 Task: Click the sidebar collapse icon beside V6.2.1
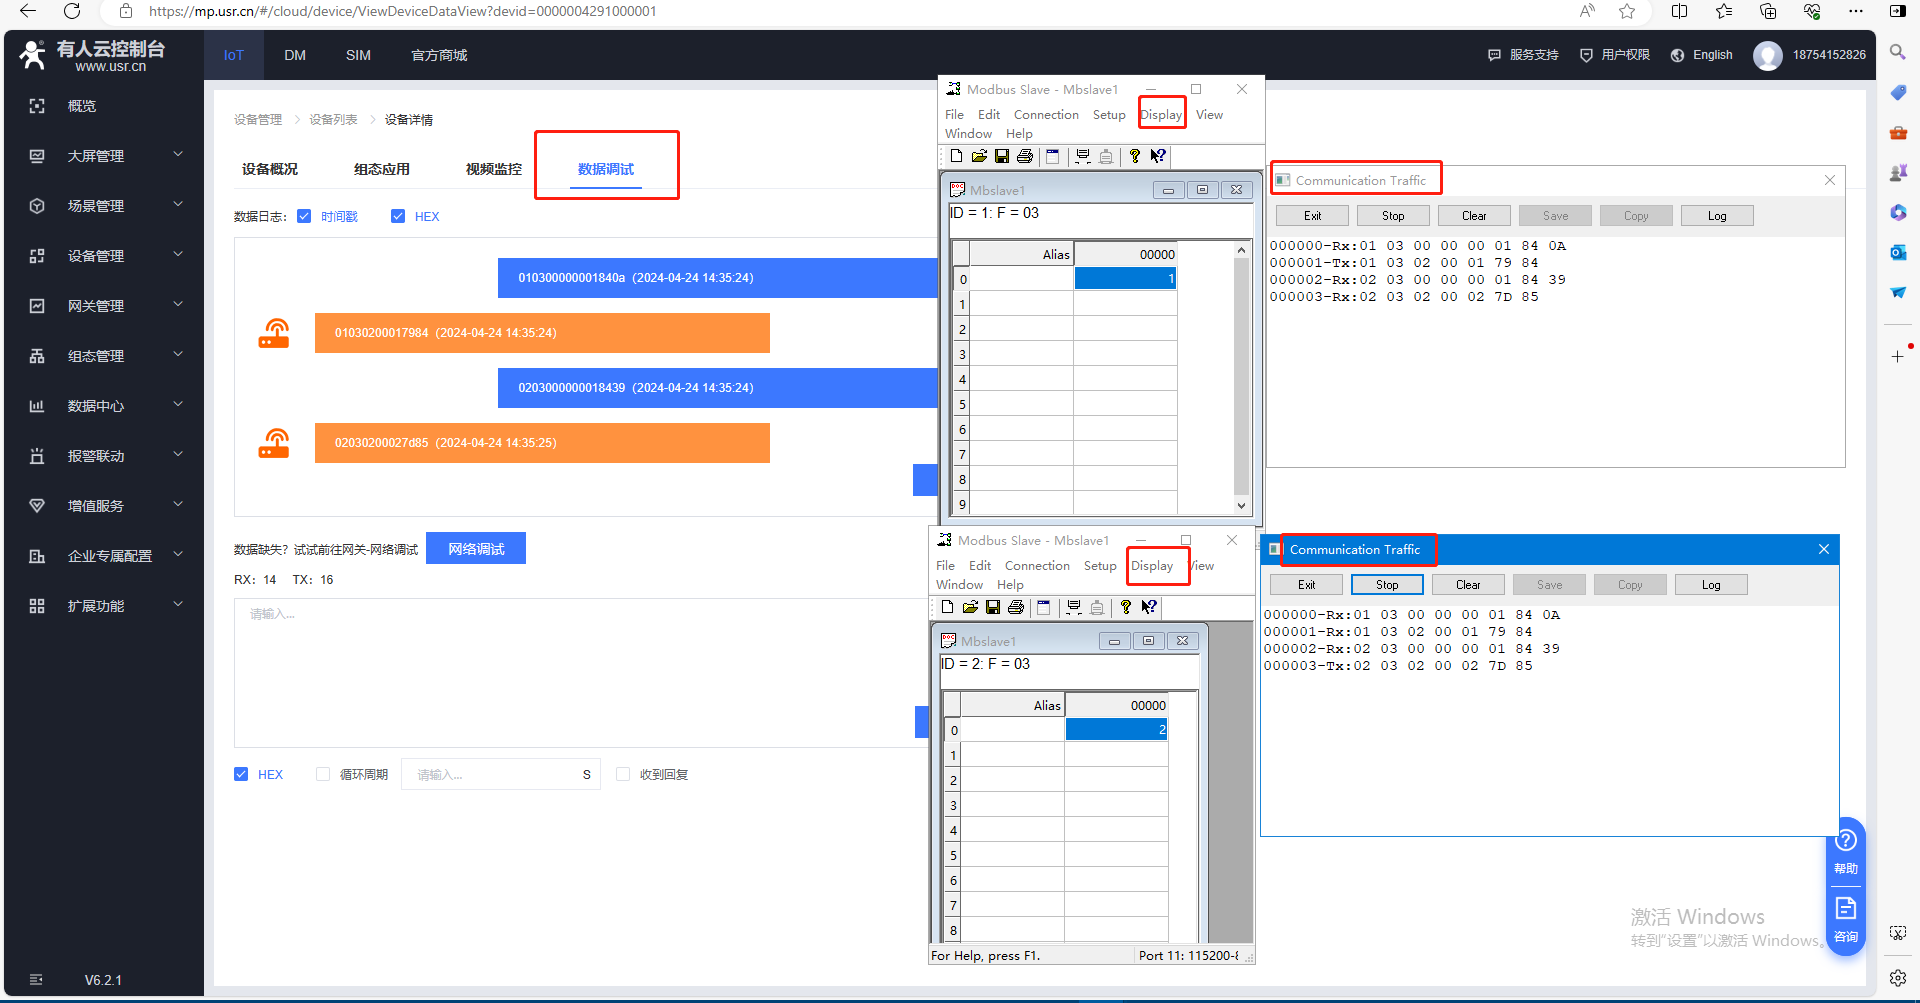37,980
